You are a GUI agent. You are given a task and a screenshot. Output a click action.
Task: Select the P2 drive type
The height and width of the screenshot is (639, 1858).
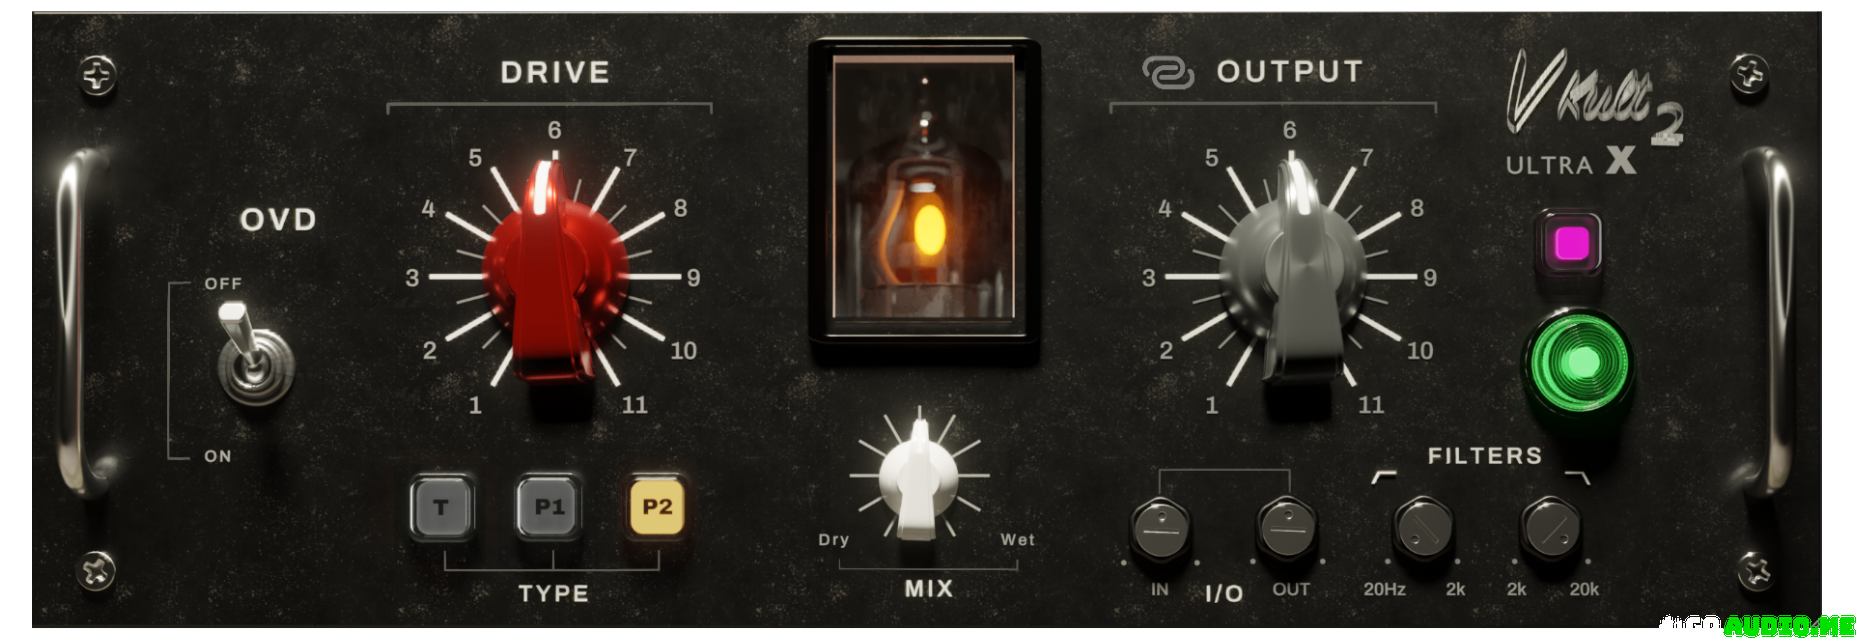(657, 507)
